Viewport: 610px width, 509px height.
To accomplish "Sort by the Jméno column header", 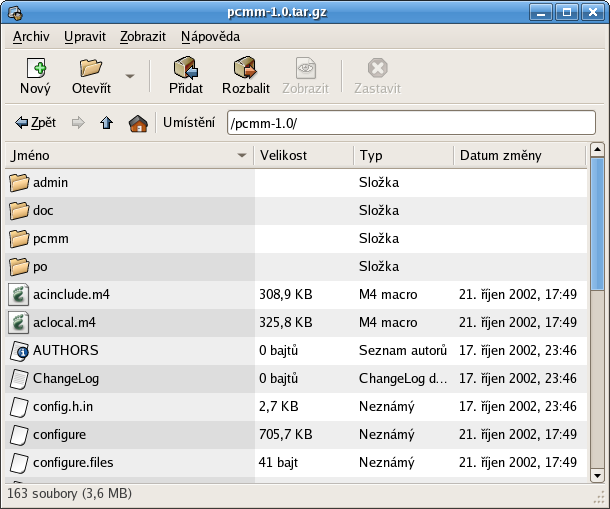I will [120, 156].
